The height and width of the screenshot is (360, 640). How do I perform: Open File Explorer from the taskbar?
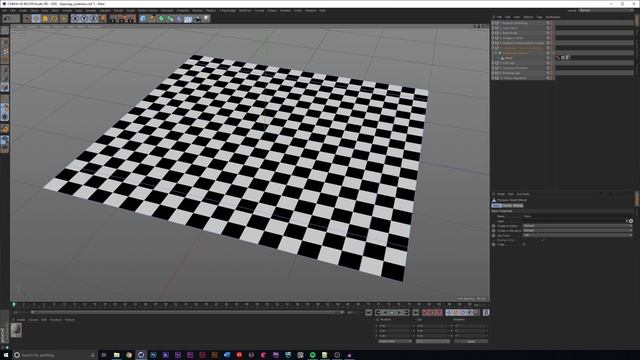click(x=116, y=355)
